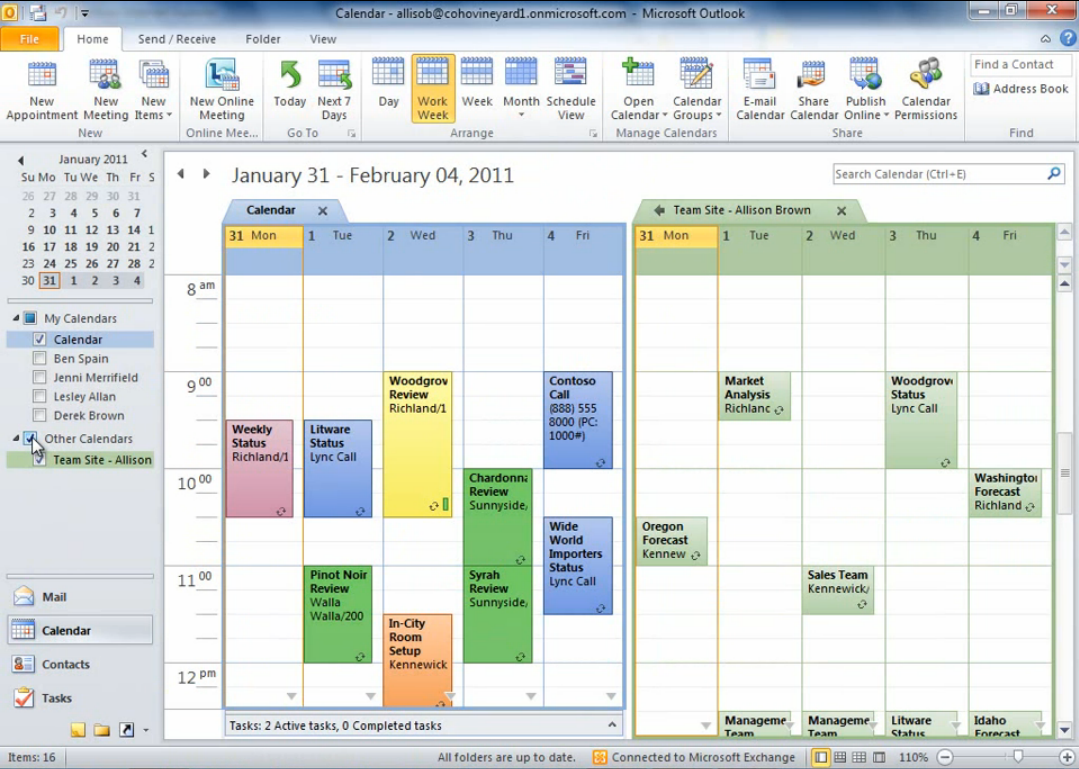Open the File tab
This screenshot has width=1079, height=769.
click(30, 39)
